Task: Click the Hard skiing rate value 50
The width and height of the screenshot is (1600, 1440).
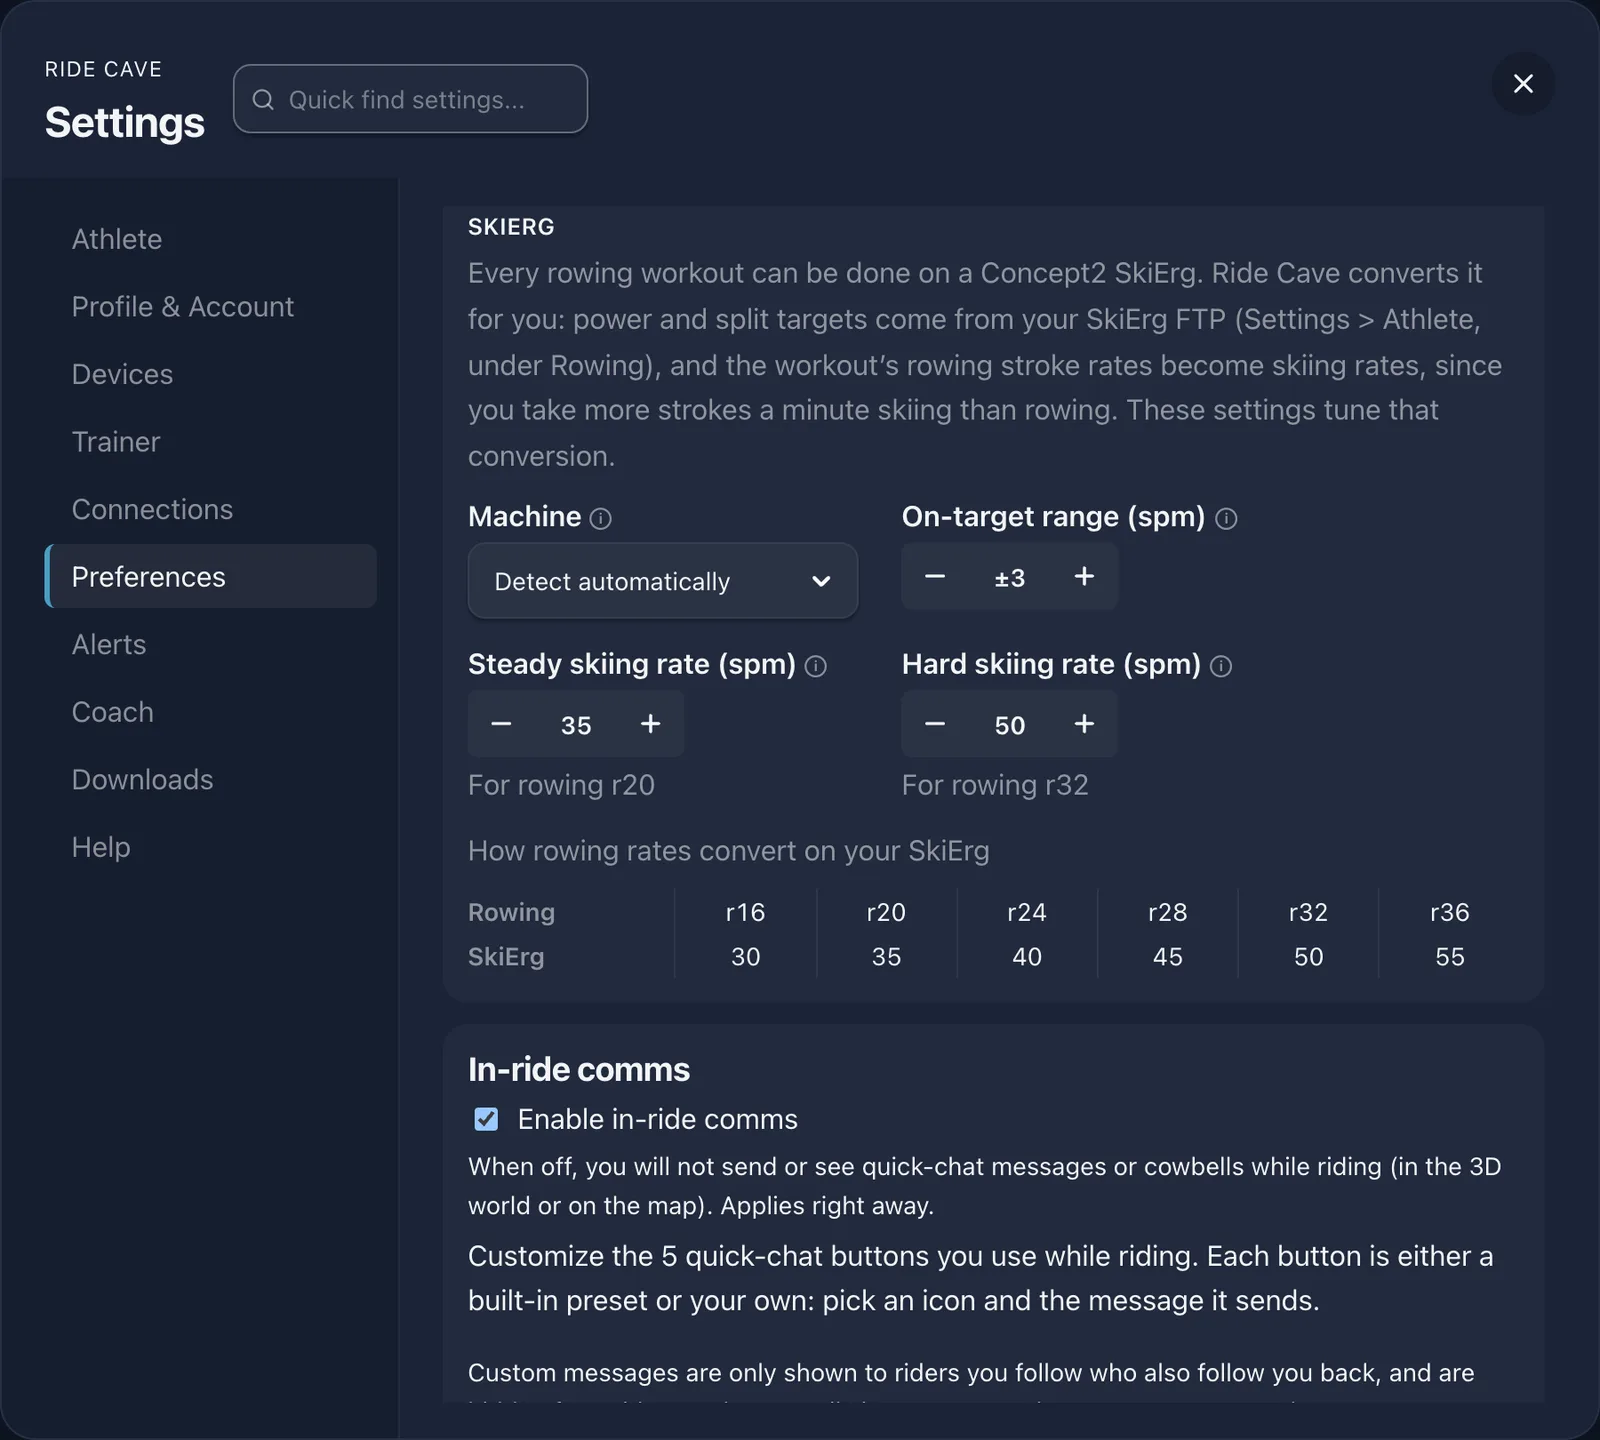Action: click(1010, 725)
